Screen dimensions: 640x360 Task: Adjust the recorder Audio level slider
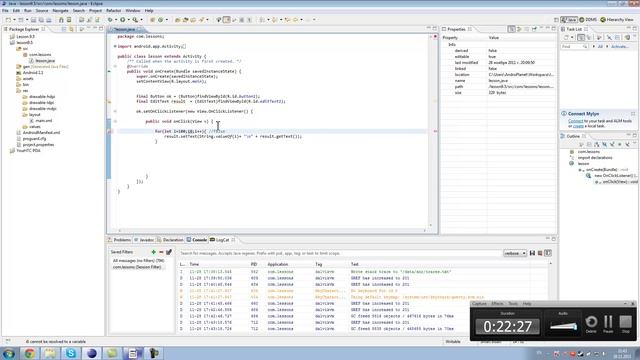563,326
